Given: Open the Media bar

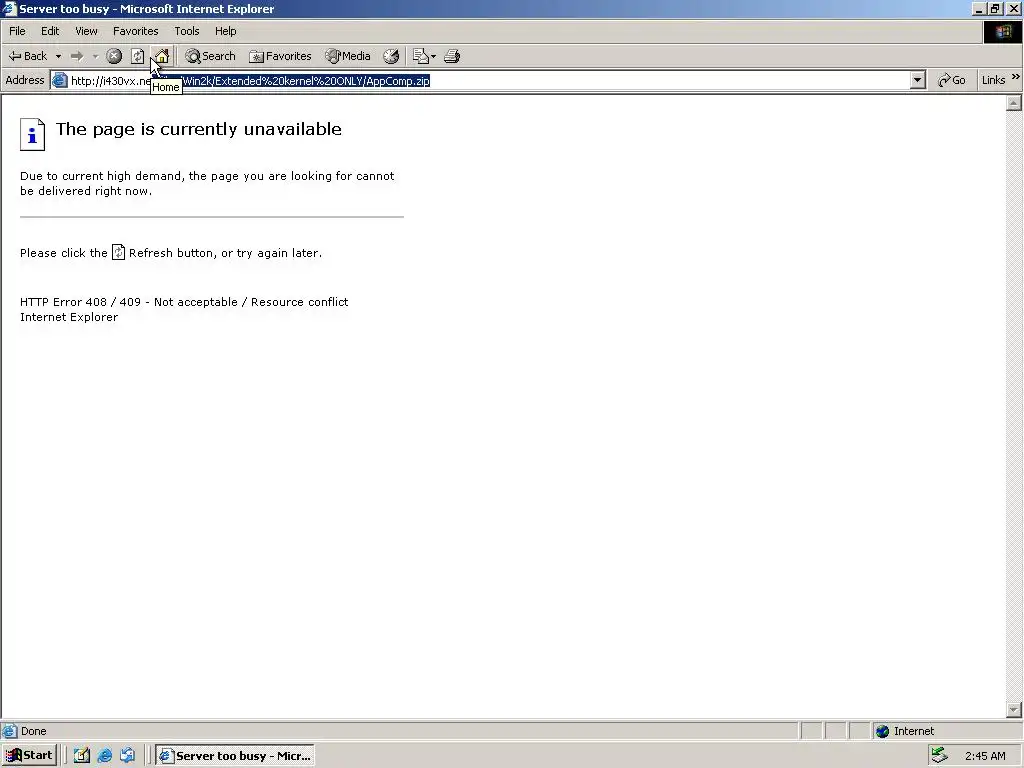Looking at the screenshot, I should click(348, 56).
